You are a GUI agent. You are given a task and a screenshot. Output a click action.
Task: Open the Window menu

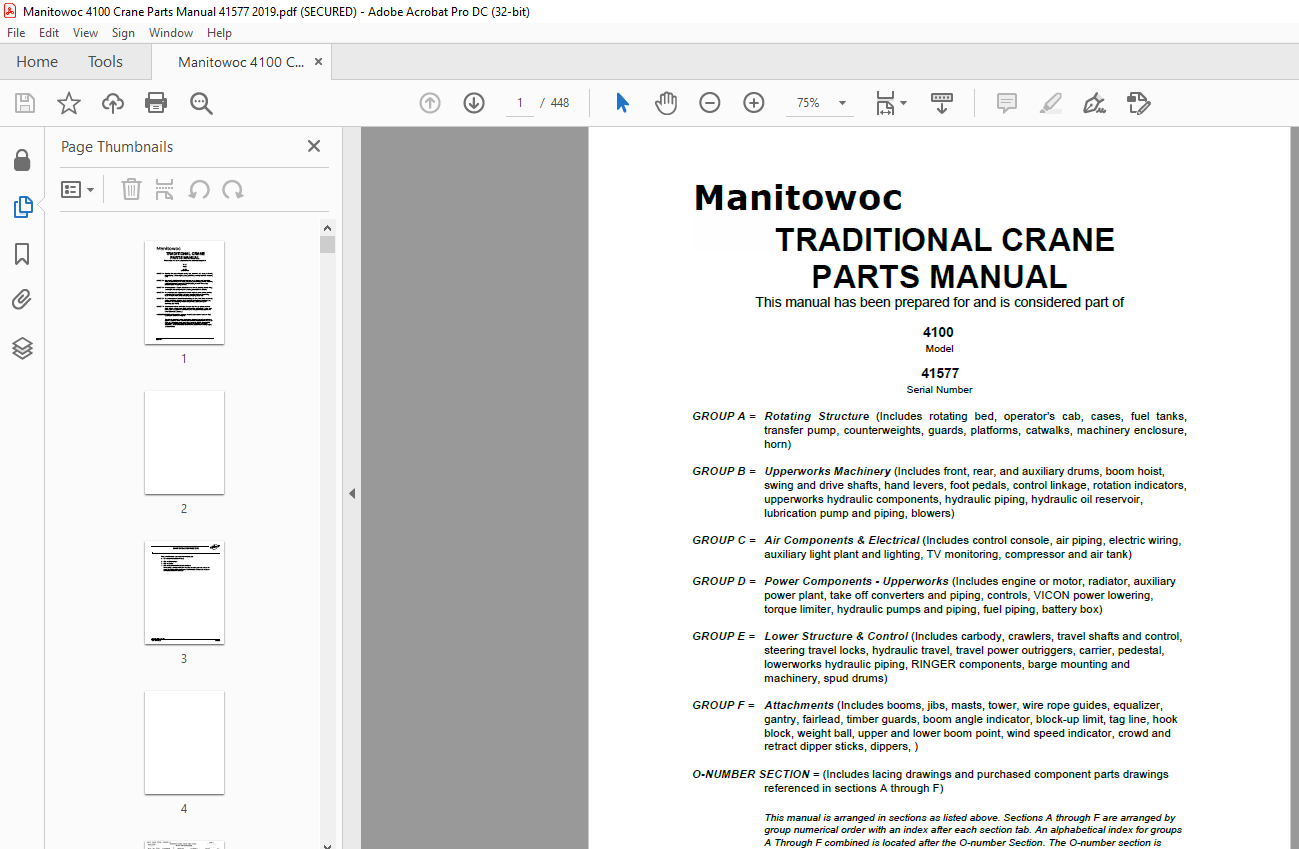tap(171, 33)
